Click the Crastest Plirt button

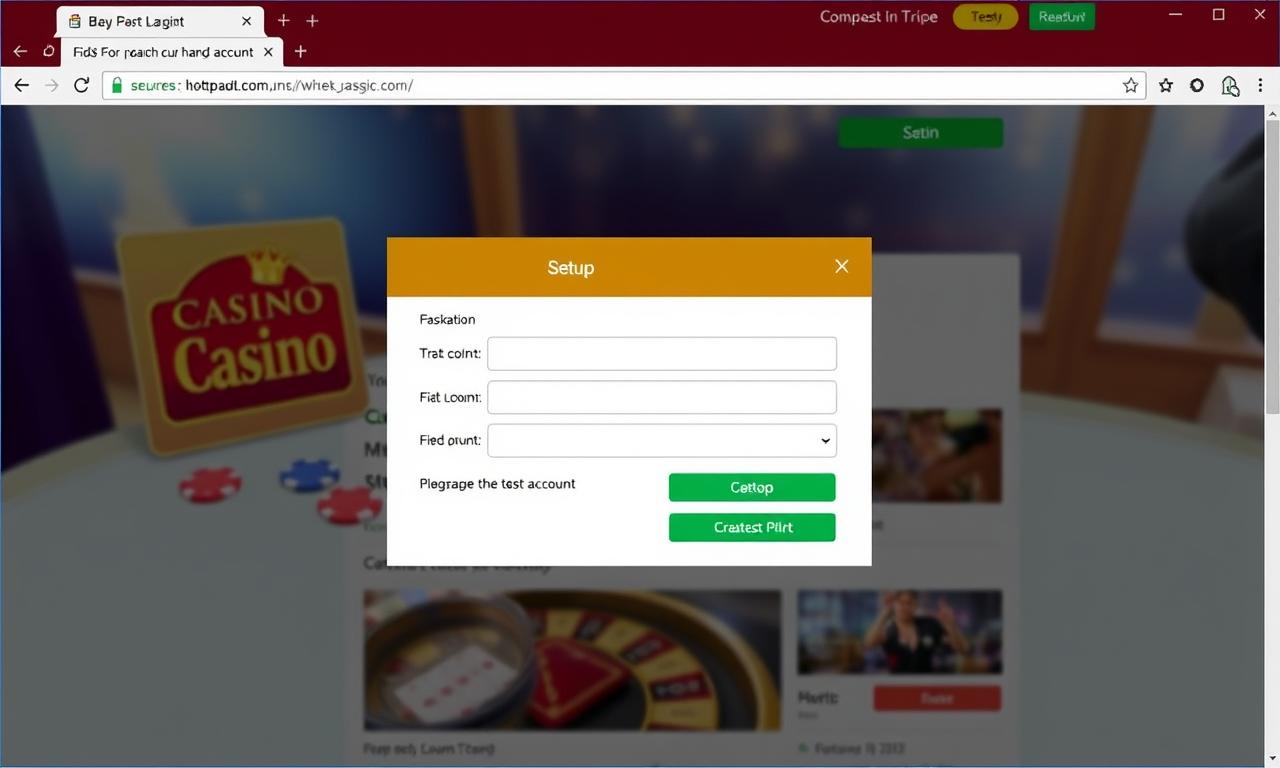coord(752,527)
